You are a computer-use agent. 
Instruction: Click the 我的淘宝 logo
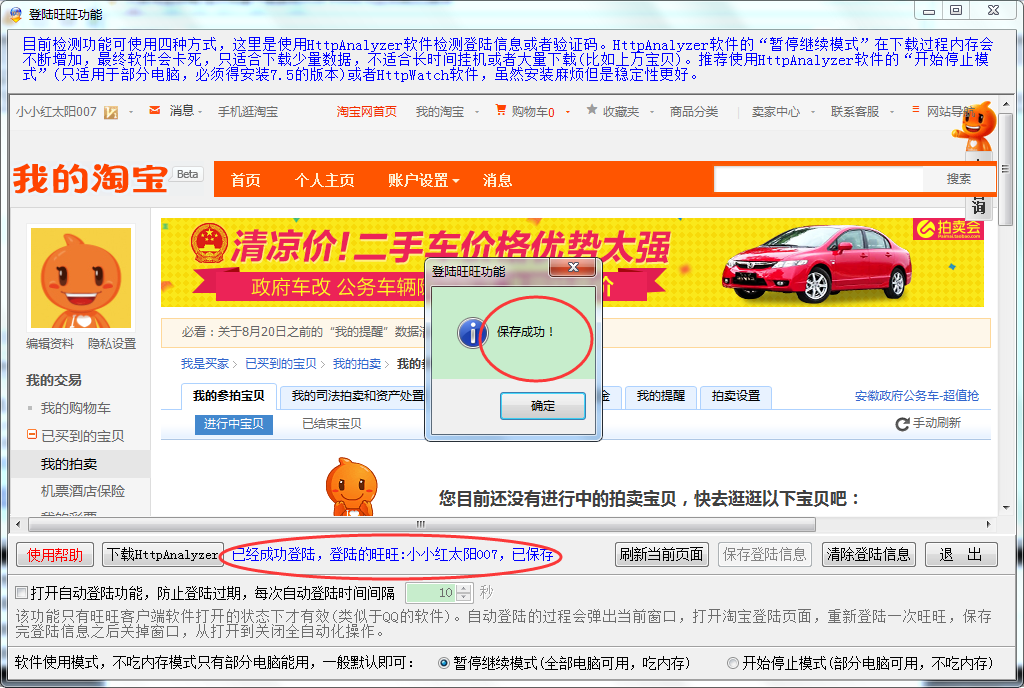(90, 180)
